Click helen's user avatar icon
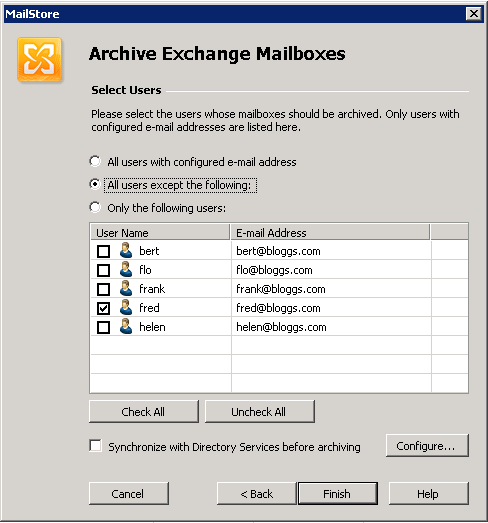Screen dimensions: 488x523 pos(126,327)
